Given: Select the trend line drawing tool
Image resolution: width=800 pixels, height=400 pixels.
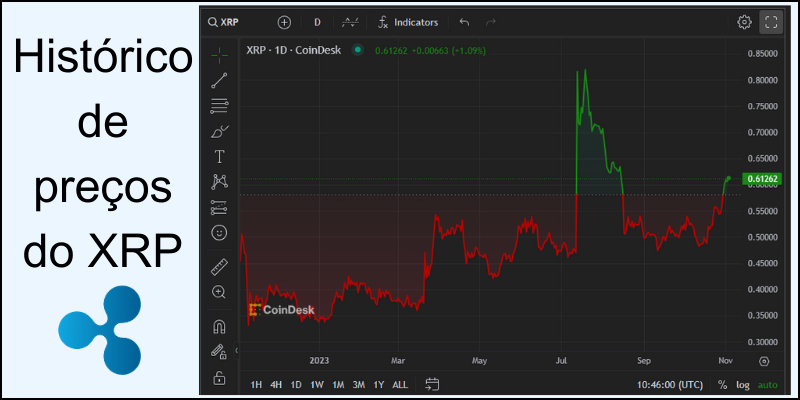Looking at the screenshot, I should pos(219,81).
